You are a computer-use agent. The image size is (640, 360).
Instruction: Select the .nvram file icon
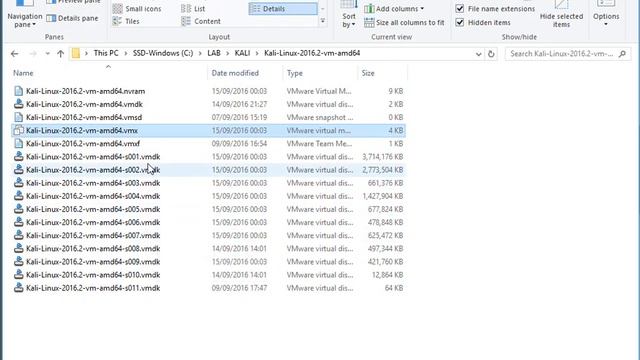tap(18, 91)
